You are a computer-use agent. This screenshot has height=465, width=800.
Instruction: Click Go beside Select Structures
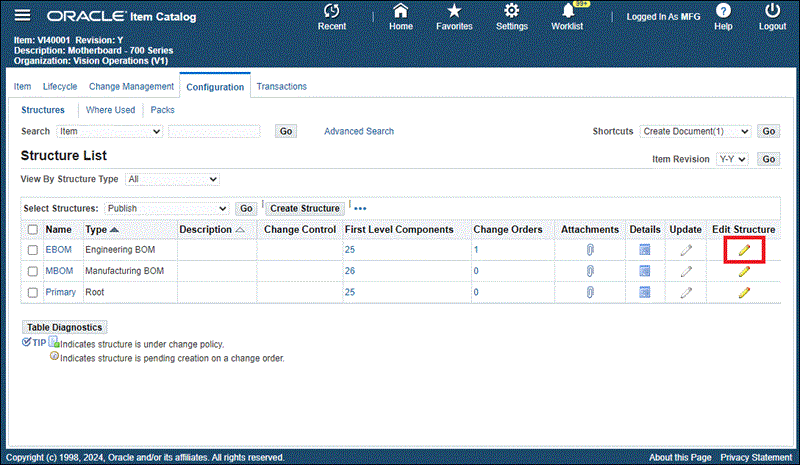point(246,208)
